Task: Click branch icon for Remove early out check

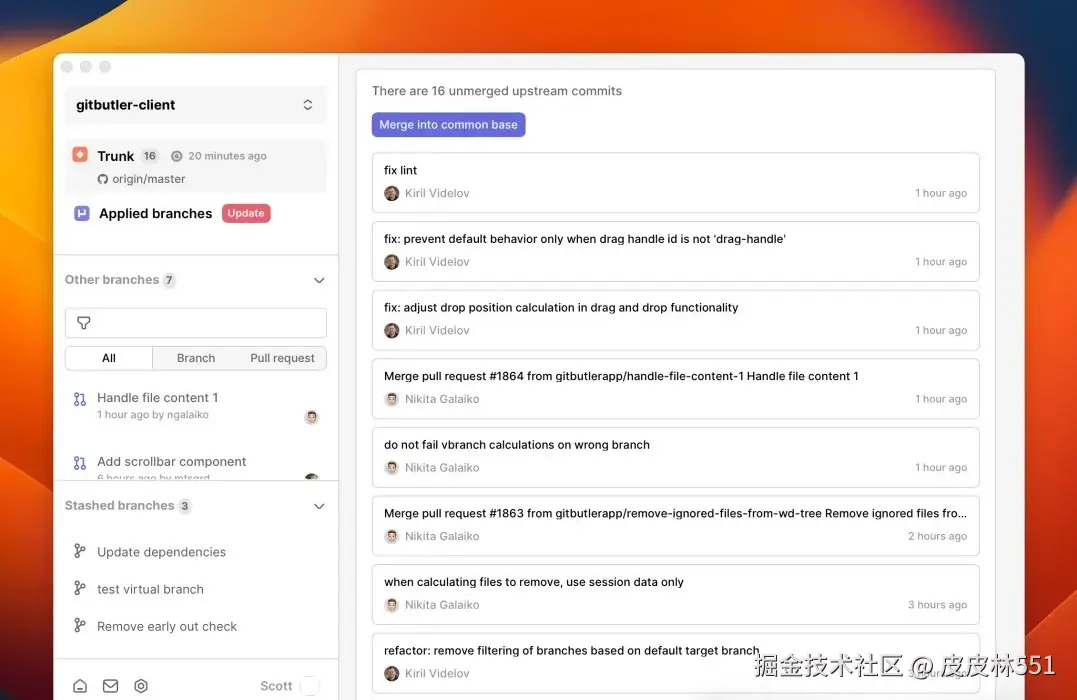Action: (x=80, y=625)
